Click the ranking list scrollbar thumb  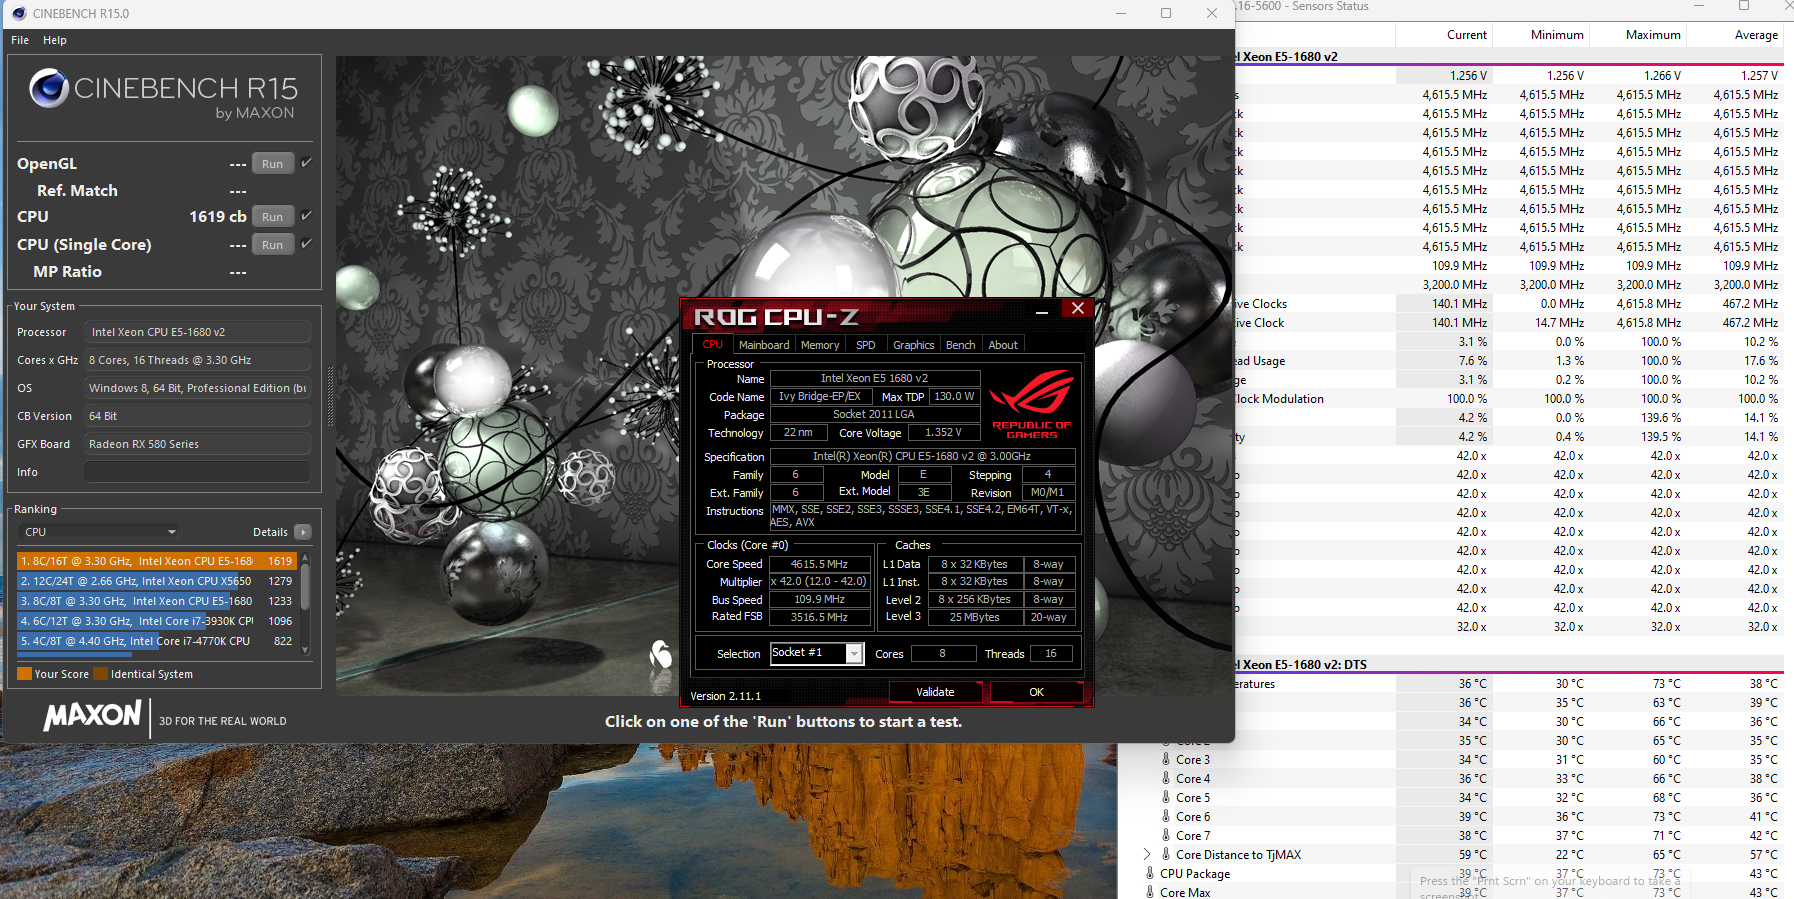point(305,587)
